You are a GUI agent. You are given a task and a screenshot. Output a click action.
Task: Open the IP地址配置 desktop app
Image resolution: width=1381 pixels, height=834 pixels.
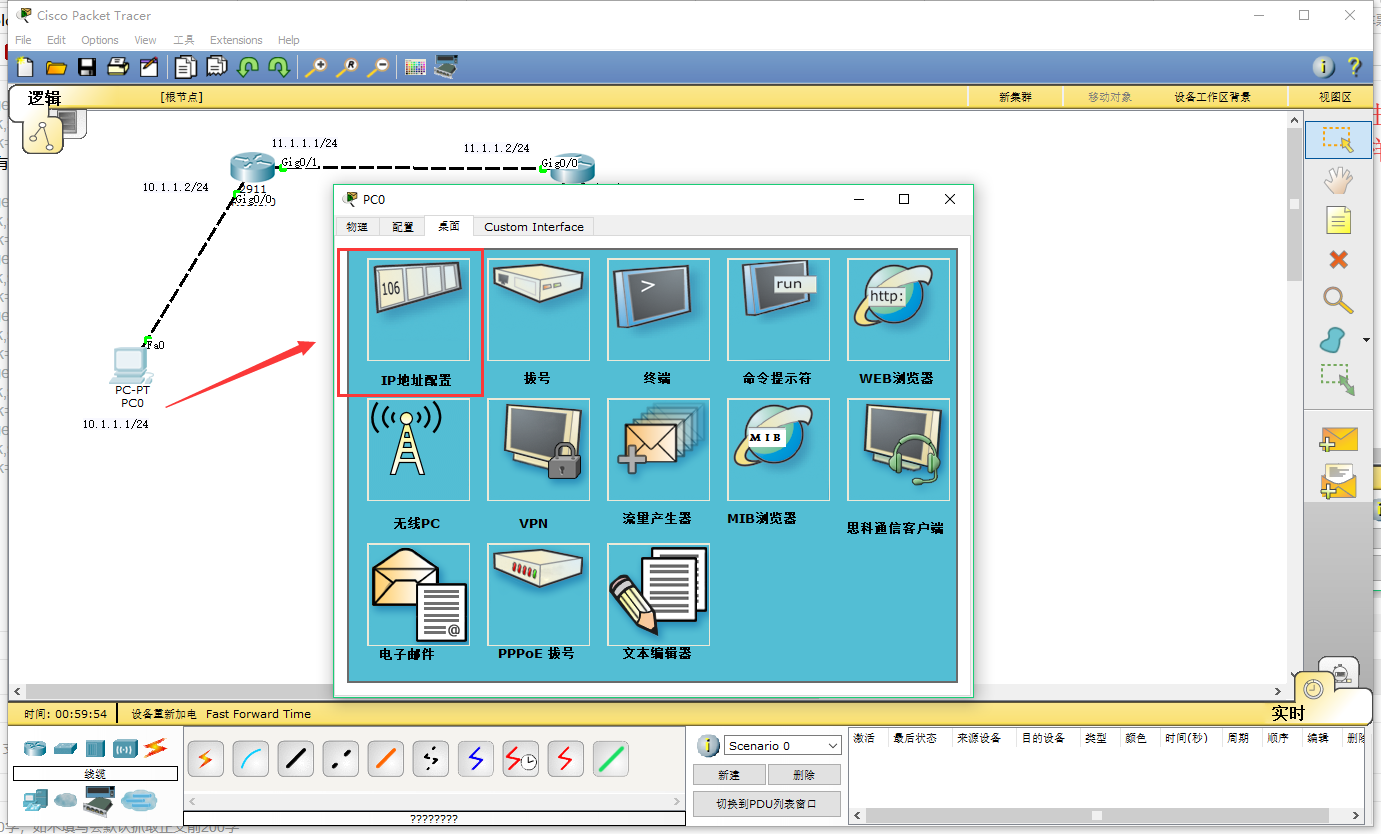click(x=418, y=309)
